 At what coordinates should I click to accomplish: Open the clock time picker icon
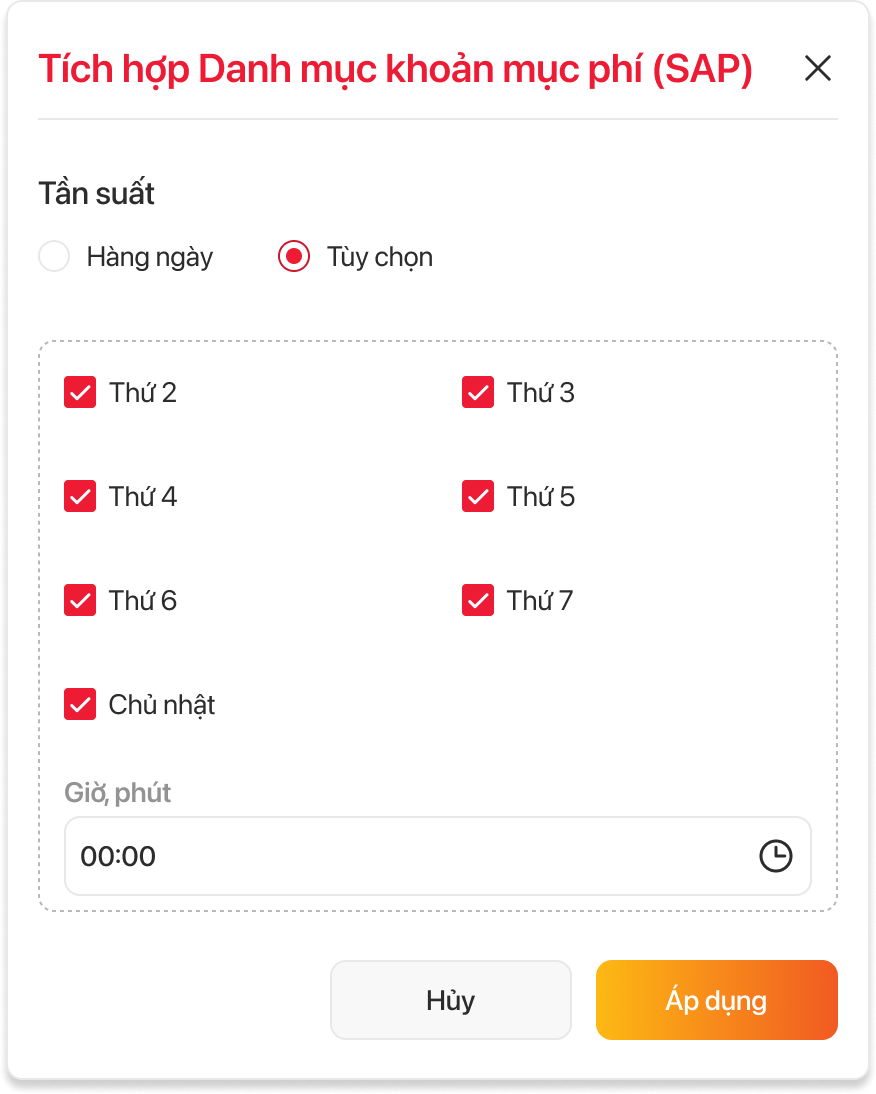[x=775, y=856]
